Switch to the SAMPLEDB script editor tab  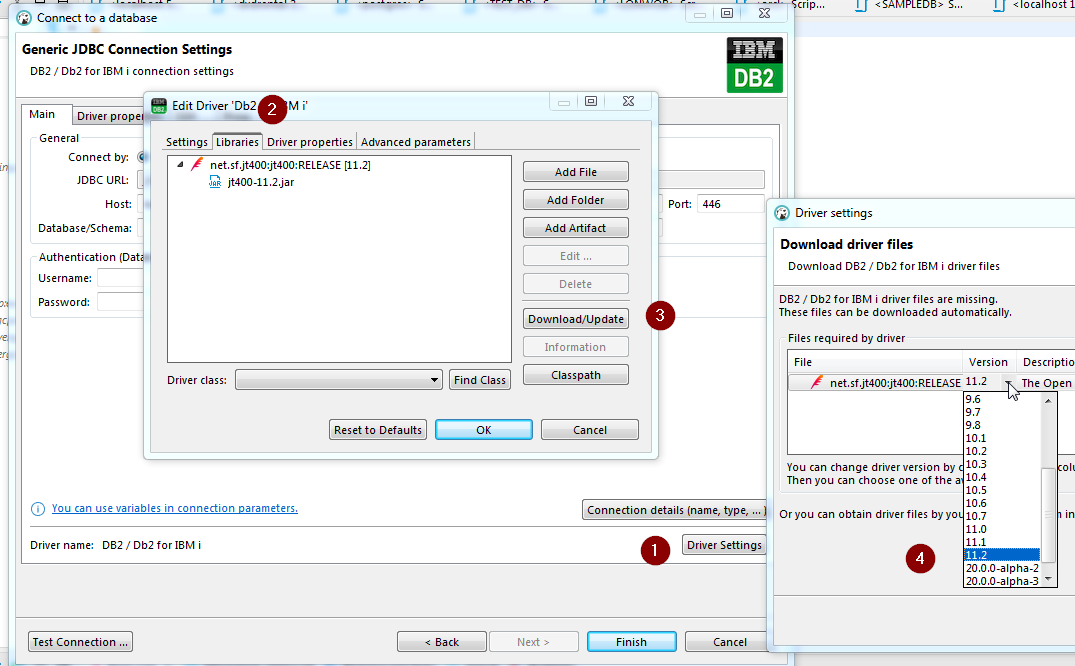(908, 5)
